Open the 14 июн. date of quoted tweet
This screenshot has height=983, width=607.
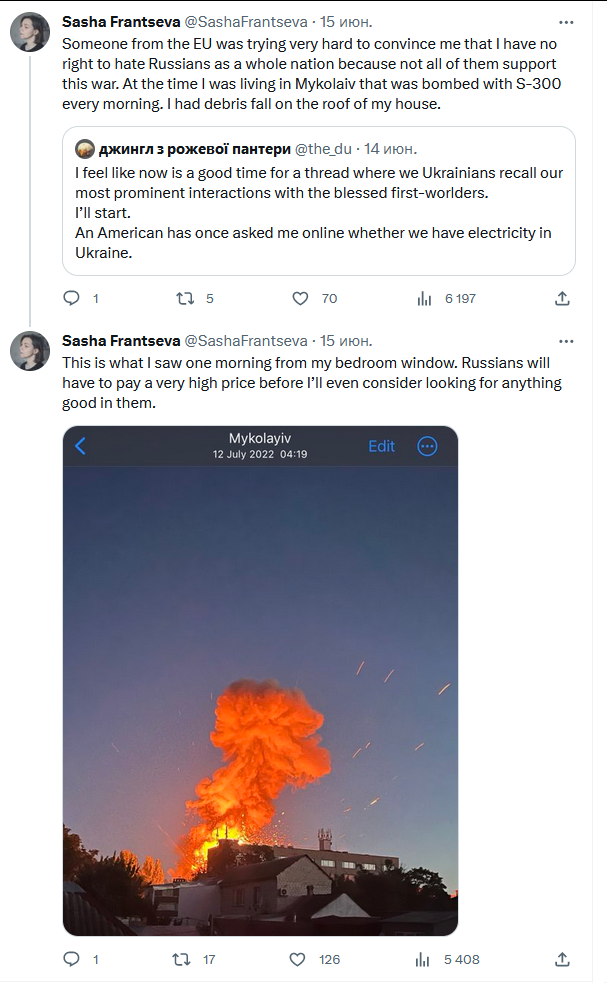pyautogui.click(x=390, y=149)
